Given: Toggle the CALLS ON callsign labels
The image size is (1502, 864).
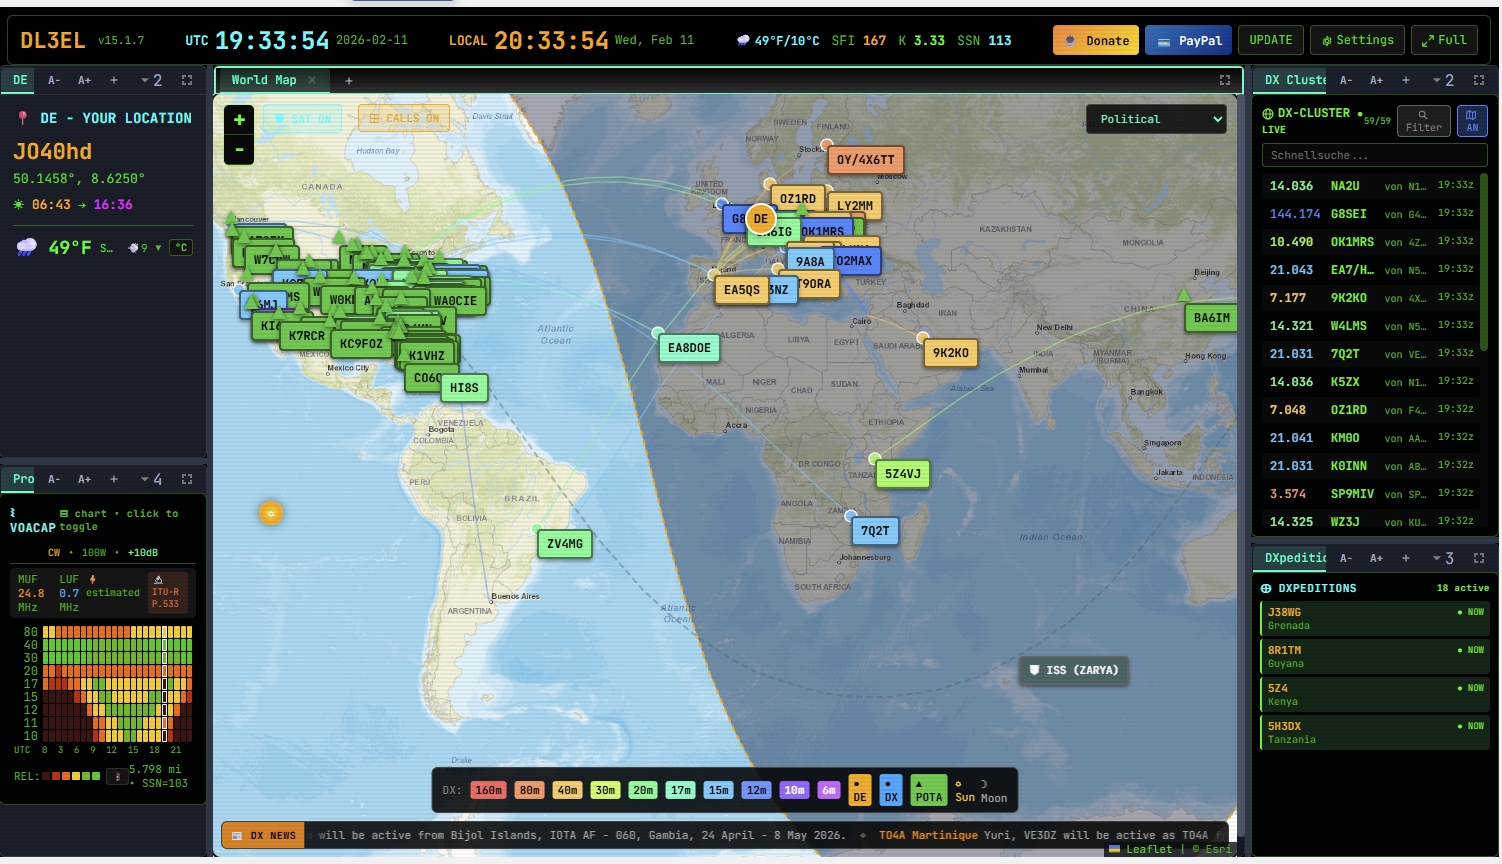Looking at the screenshot, I should (x=404, y=119).
